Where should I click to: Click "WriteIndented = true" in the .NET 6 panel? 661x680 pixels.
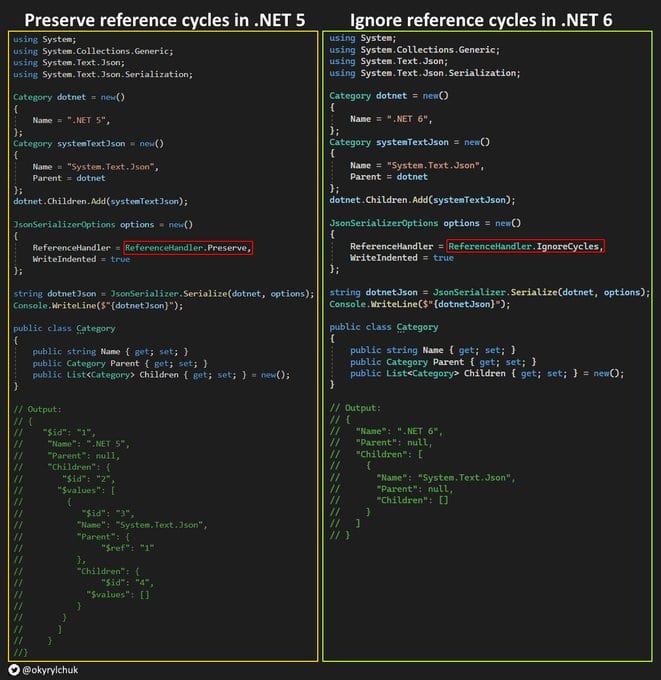[402, 258]
